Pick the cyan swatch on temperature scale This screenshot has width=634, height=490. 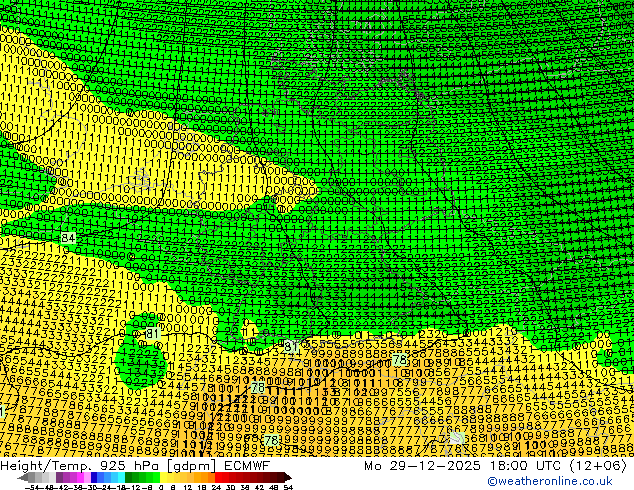coord(121,478)
